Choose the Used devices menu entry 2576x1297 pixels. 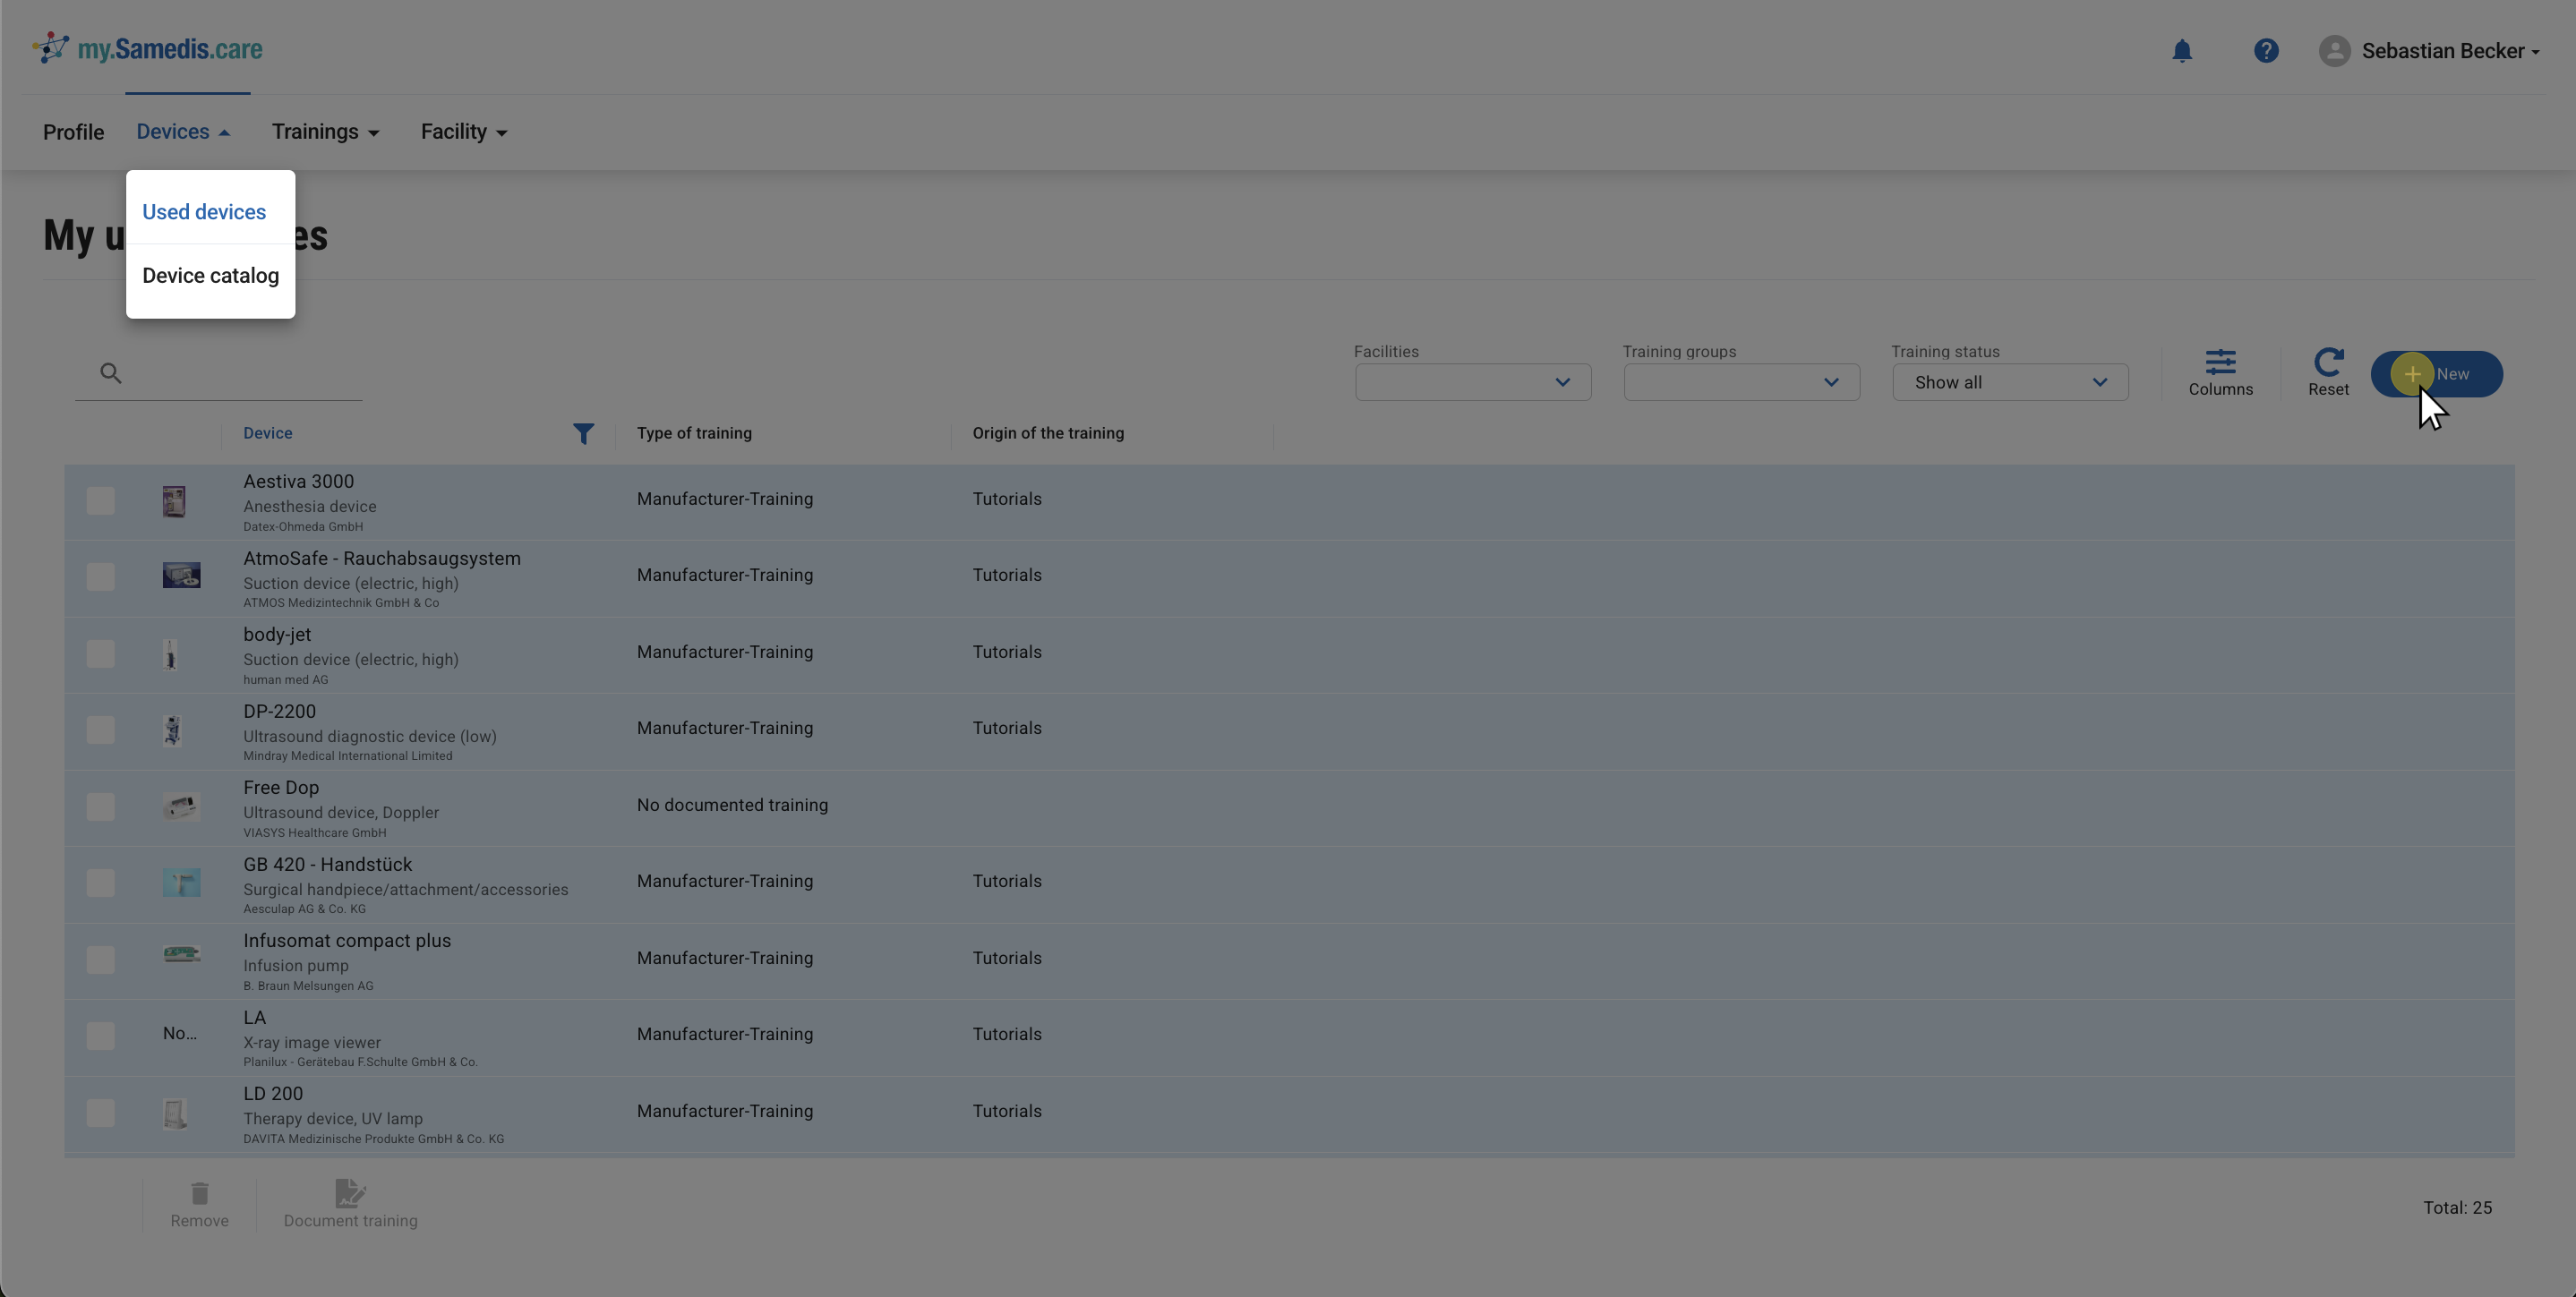point(204,212)
